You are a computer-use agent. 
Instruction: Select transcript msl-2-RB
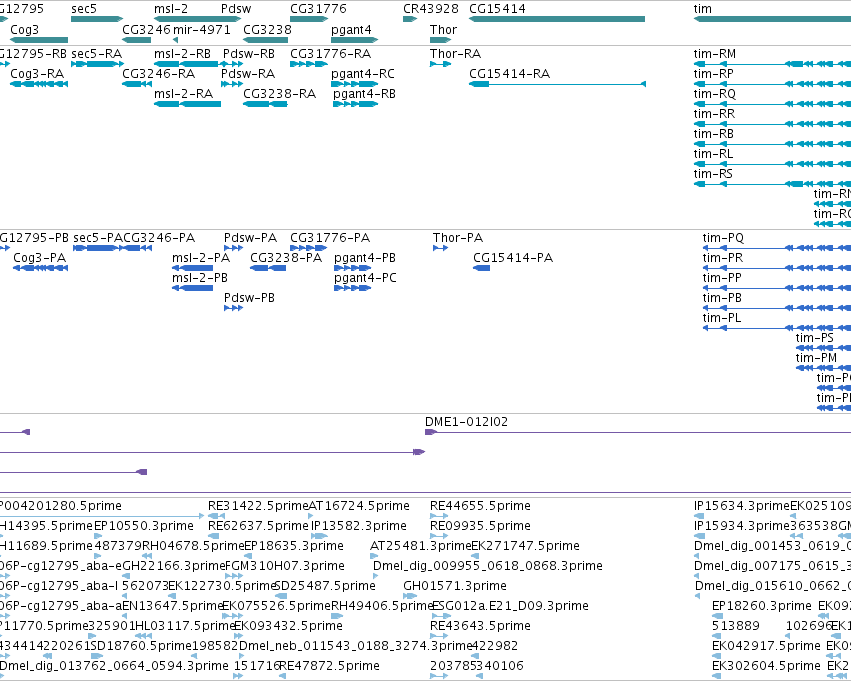(186, 64)
